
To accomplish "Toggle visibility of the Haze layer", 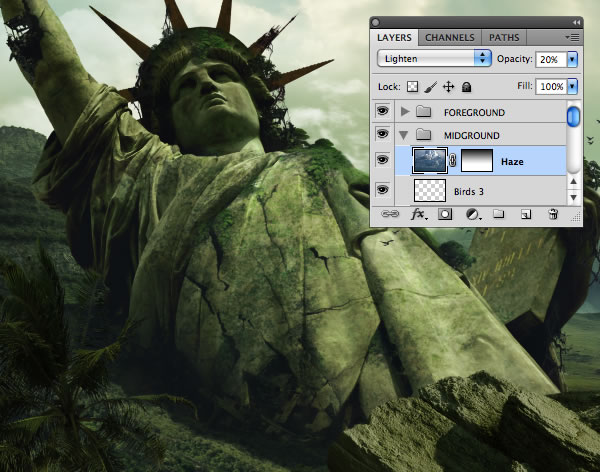I will [383, 160].
